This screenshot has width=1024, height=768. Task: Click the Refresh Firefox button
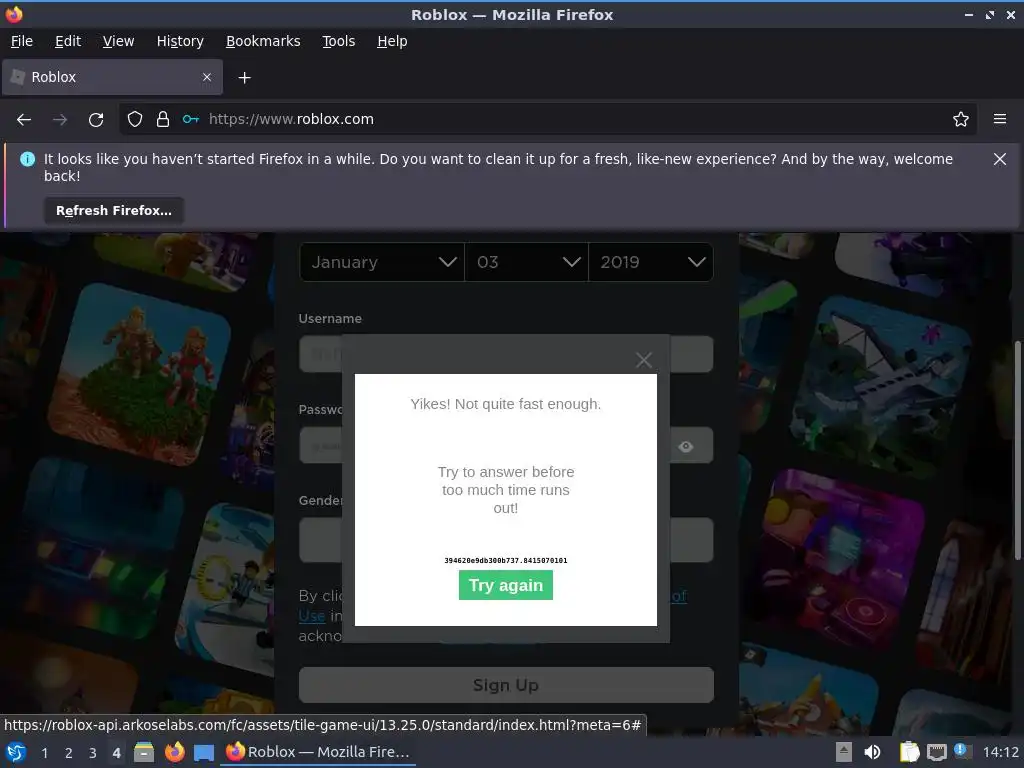(x=114, y=211)
